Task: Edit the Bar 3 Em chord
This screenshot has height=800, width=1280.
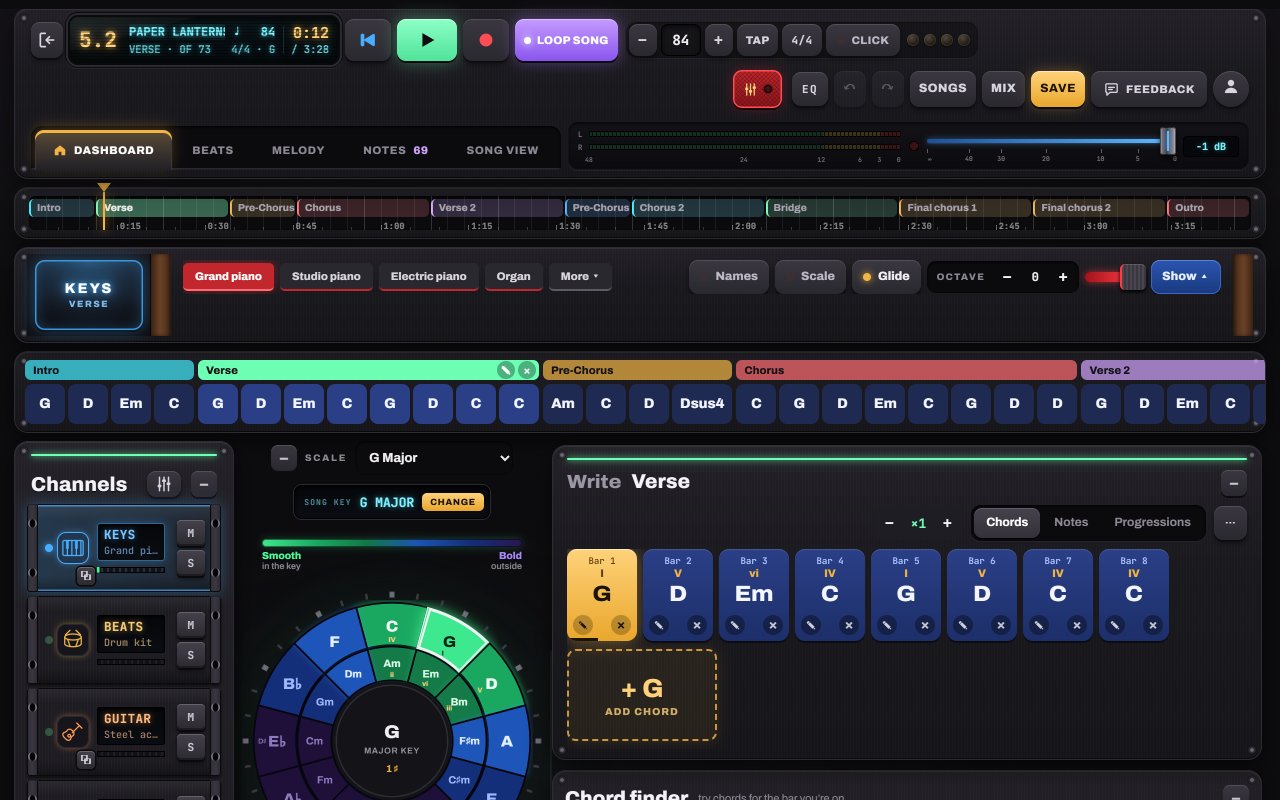Action: (734, 626)
